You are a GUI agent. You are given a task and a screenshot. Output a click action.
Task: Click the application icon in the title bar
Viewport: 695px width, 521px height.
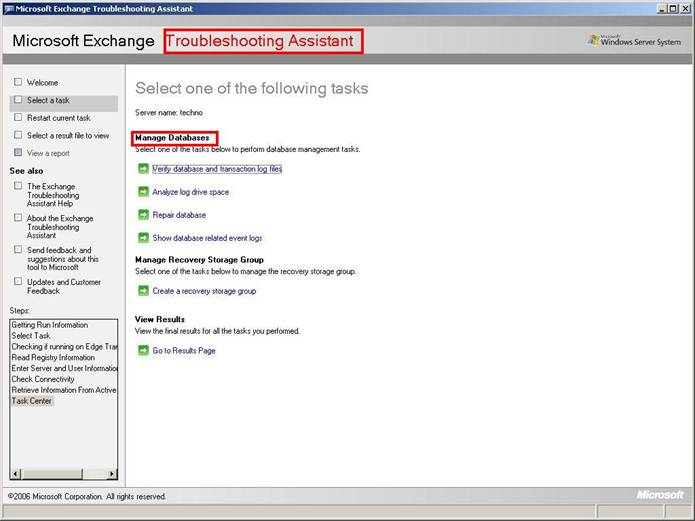[x=8, y=9]
